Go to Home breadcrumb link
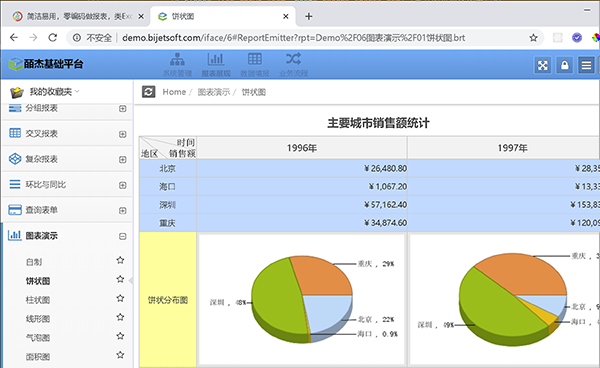The height and width of the screenshot is (368, 600). [174, 92]
